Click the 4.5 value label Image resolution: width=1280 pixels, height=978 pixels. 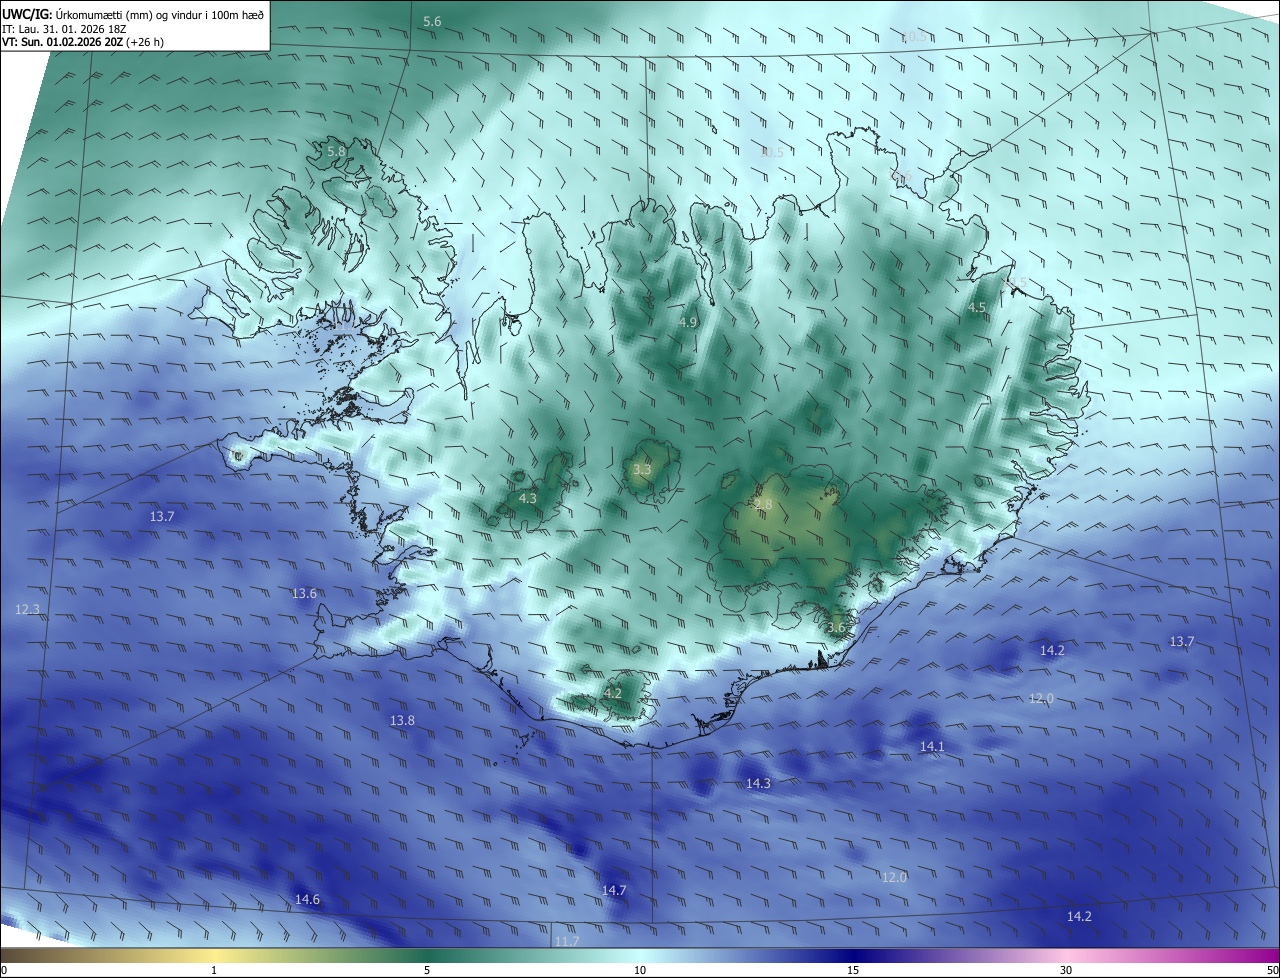tap(977, 308)
